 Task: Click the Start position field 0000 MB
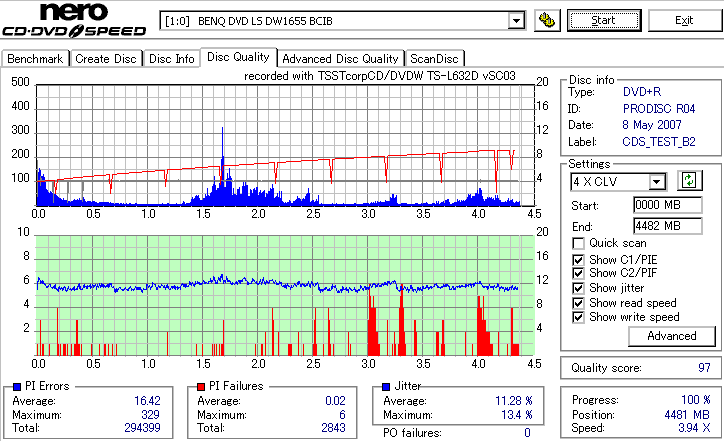coord(668,205)
